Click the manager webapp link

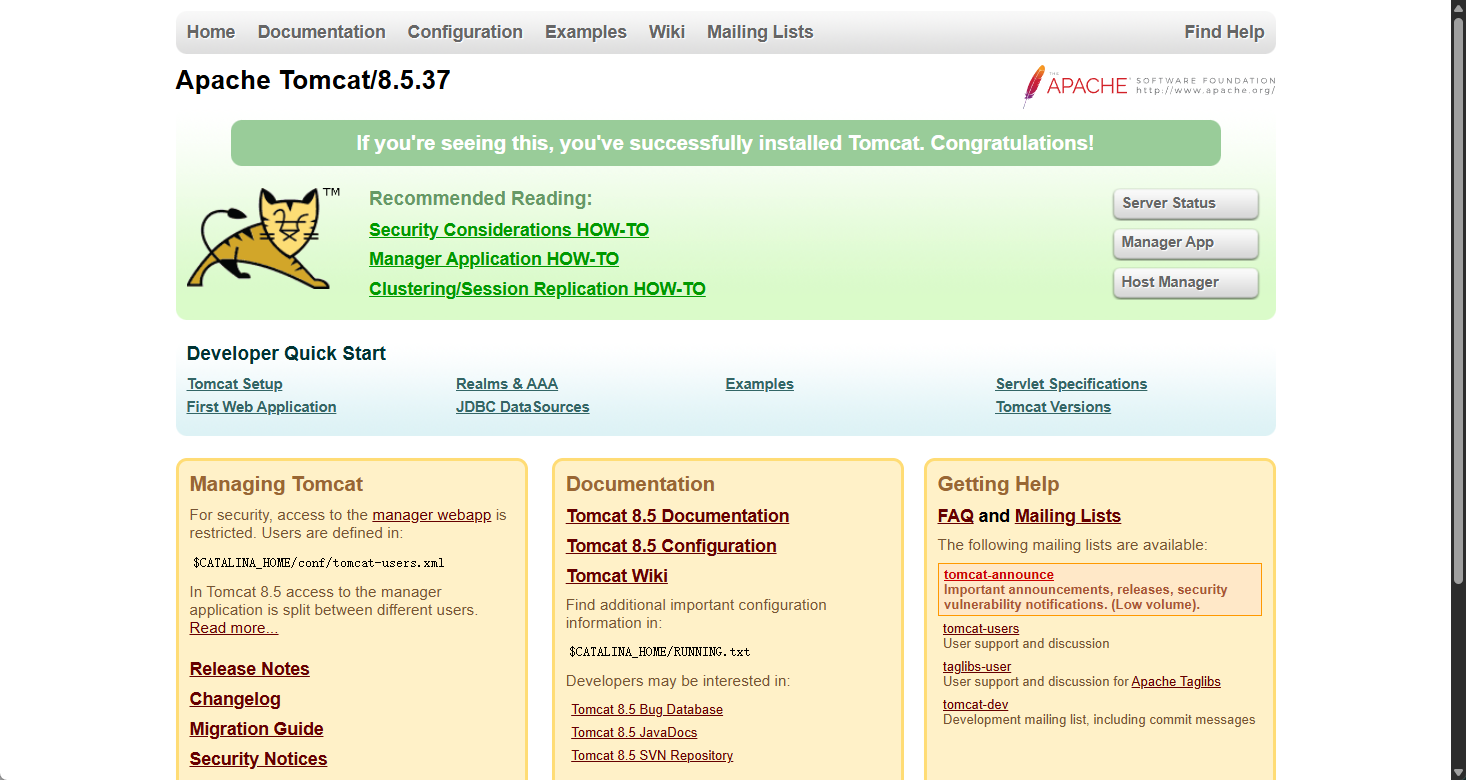pyautogui.click(x=431, y=515)
